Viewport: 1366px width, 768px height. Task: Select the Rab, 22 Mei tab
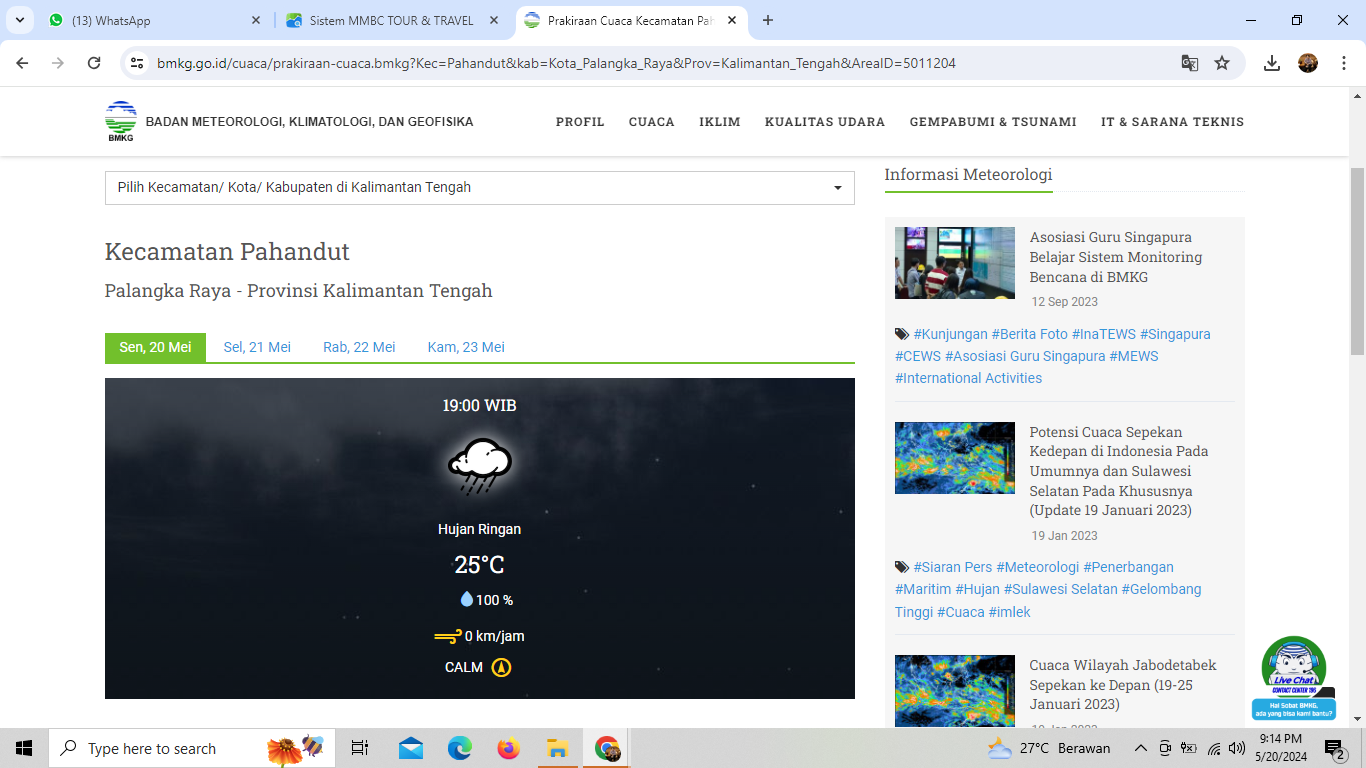pos(359,347)
